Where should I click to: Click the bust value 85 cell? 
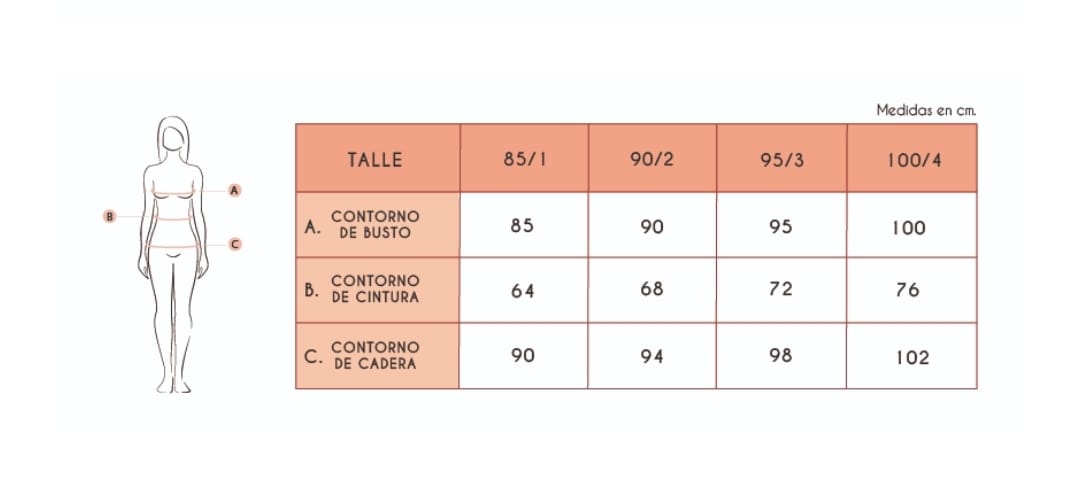tap(524, 225)
